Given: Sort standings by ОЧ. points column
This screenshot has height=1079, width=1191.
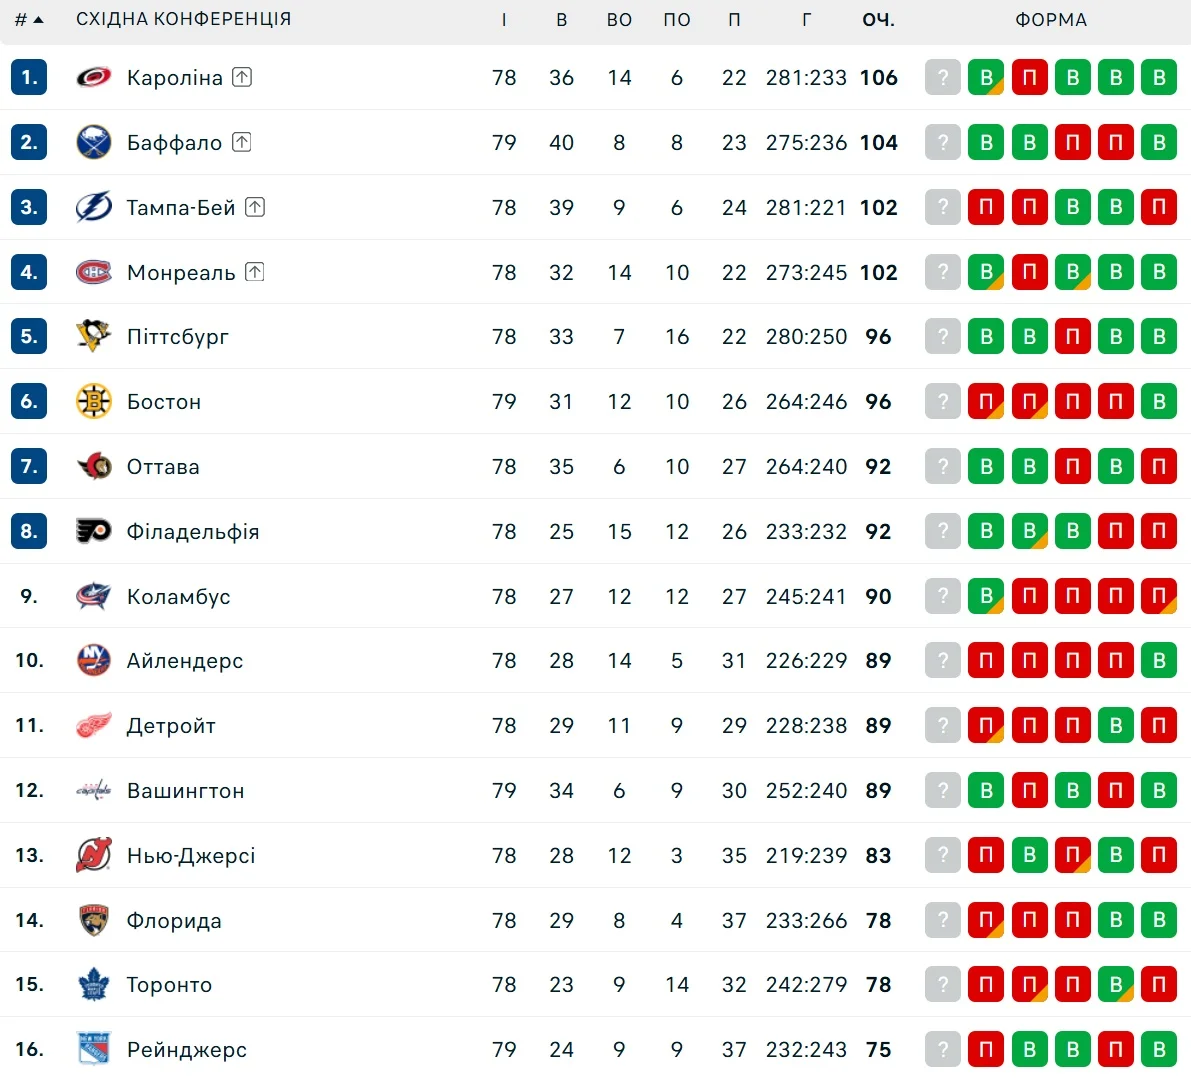Looking at the screenshot, I should coord(878,20).
